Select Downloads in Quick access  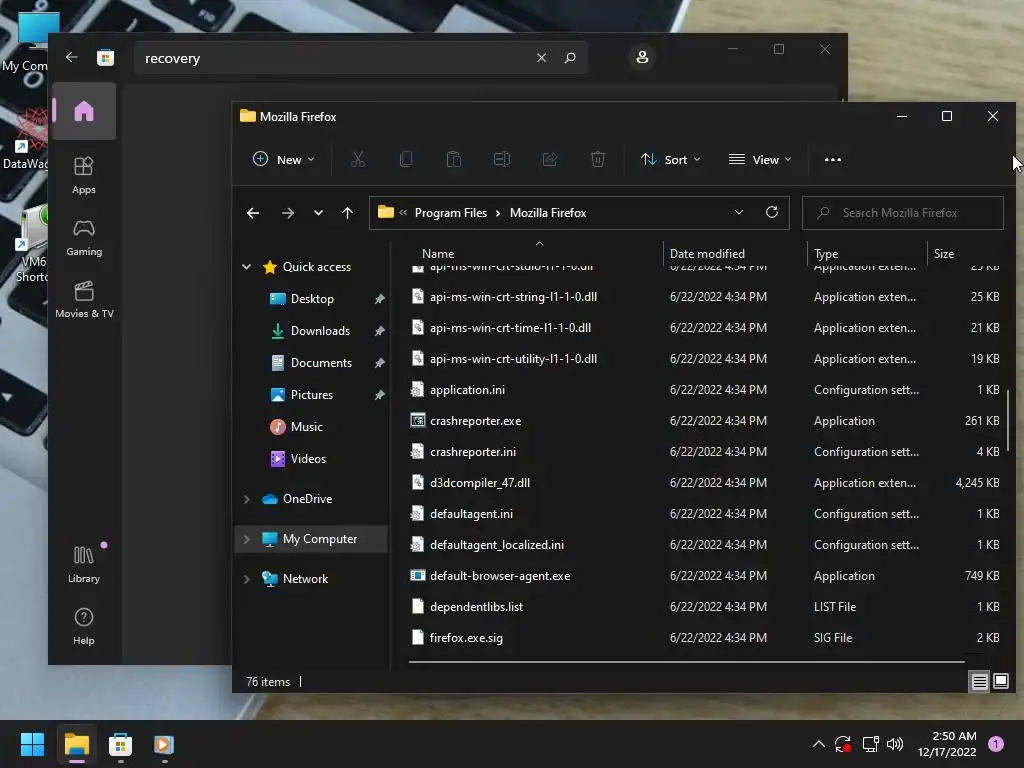pyautogui.click(x=320, y=330)
